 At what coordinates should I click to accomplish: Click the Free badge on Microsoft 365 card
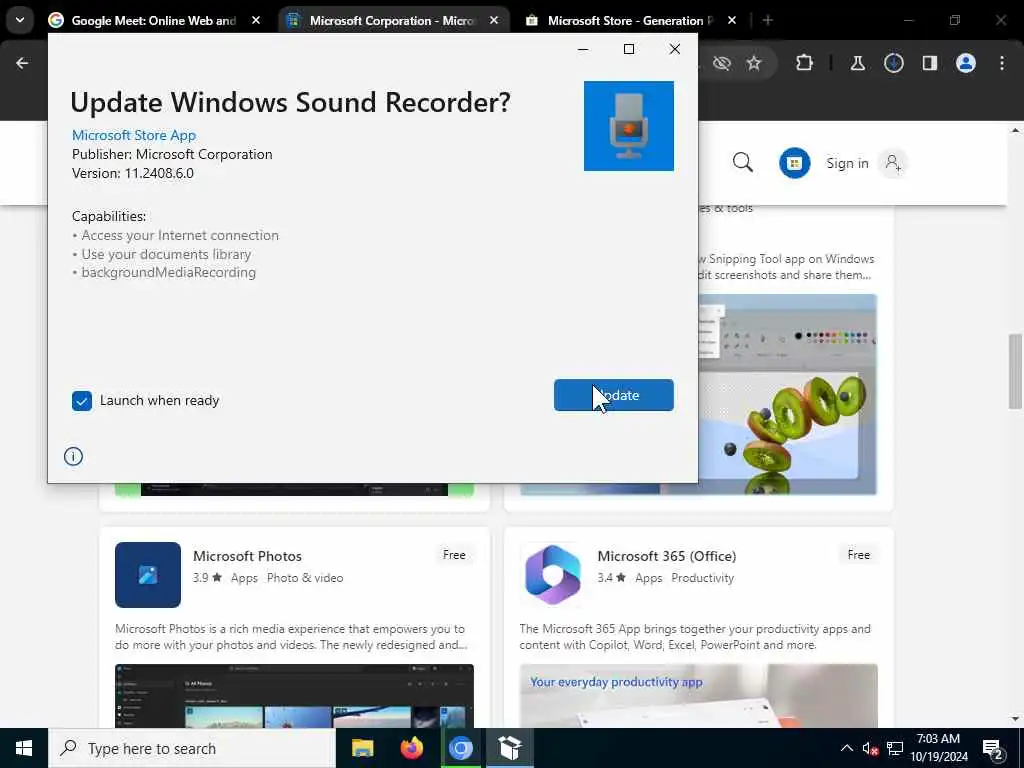(858, 555)
